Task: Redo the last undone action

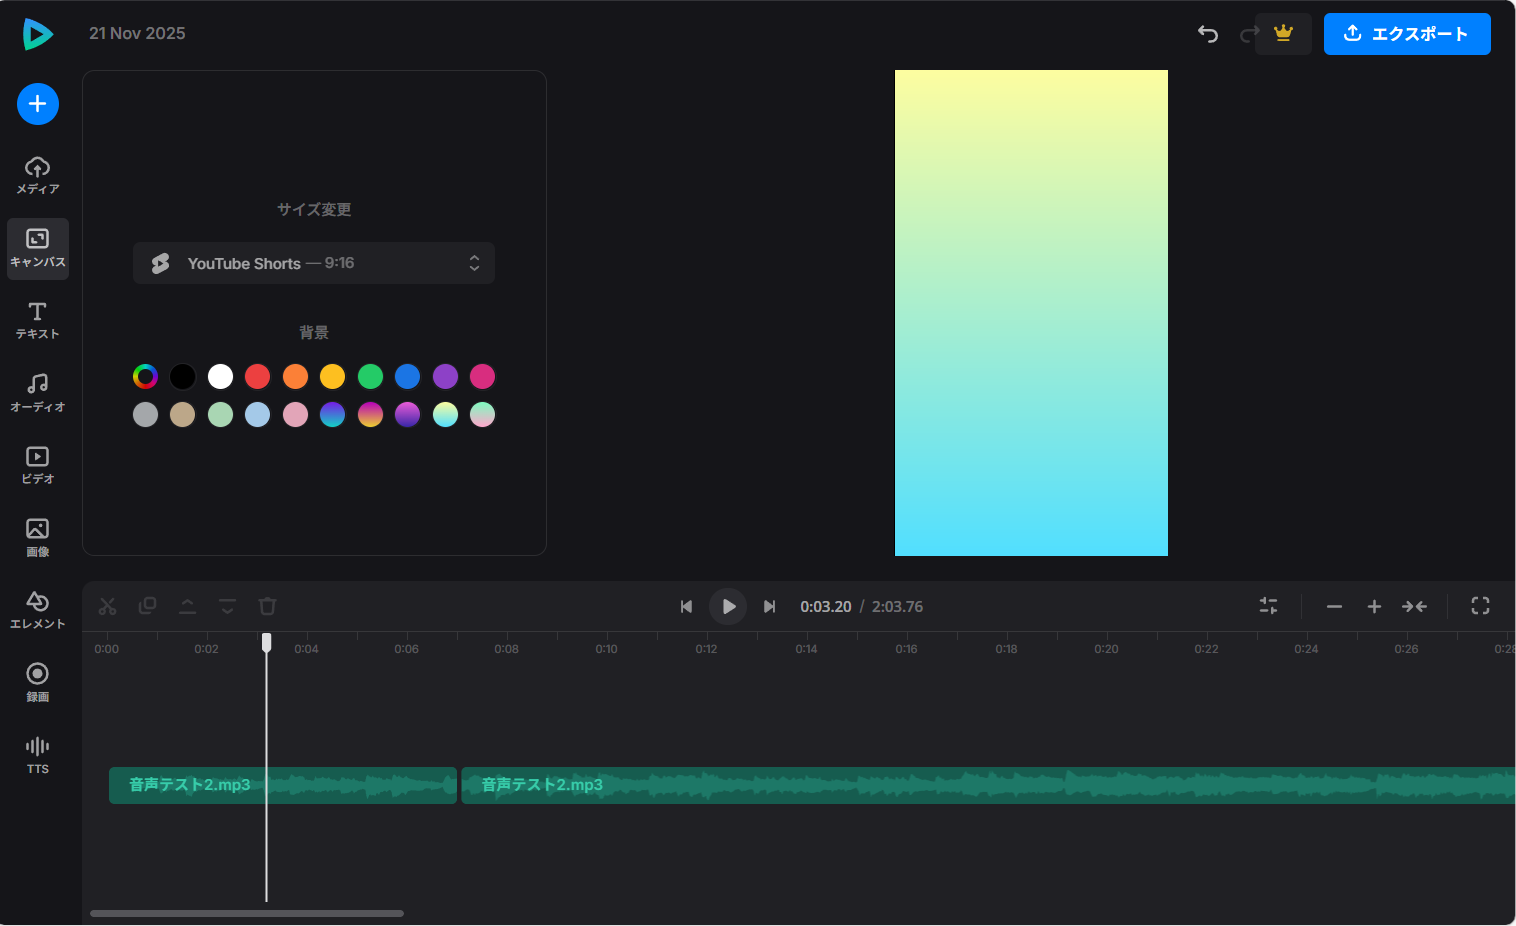Action: pyautogui.click(x=1248, y=34)
